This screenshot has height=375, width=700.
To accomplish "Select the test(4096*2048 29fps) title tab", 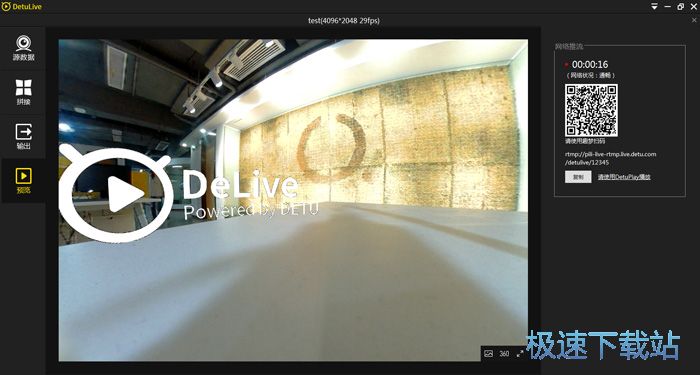I will coord(344,21).
